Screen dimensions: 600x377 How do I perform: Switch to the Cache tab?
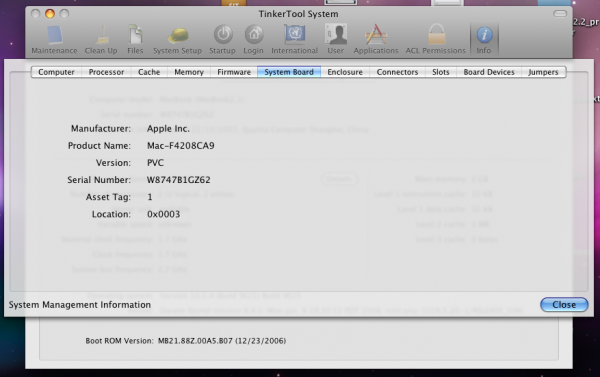[149, 72]
